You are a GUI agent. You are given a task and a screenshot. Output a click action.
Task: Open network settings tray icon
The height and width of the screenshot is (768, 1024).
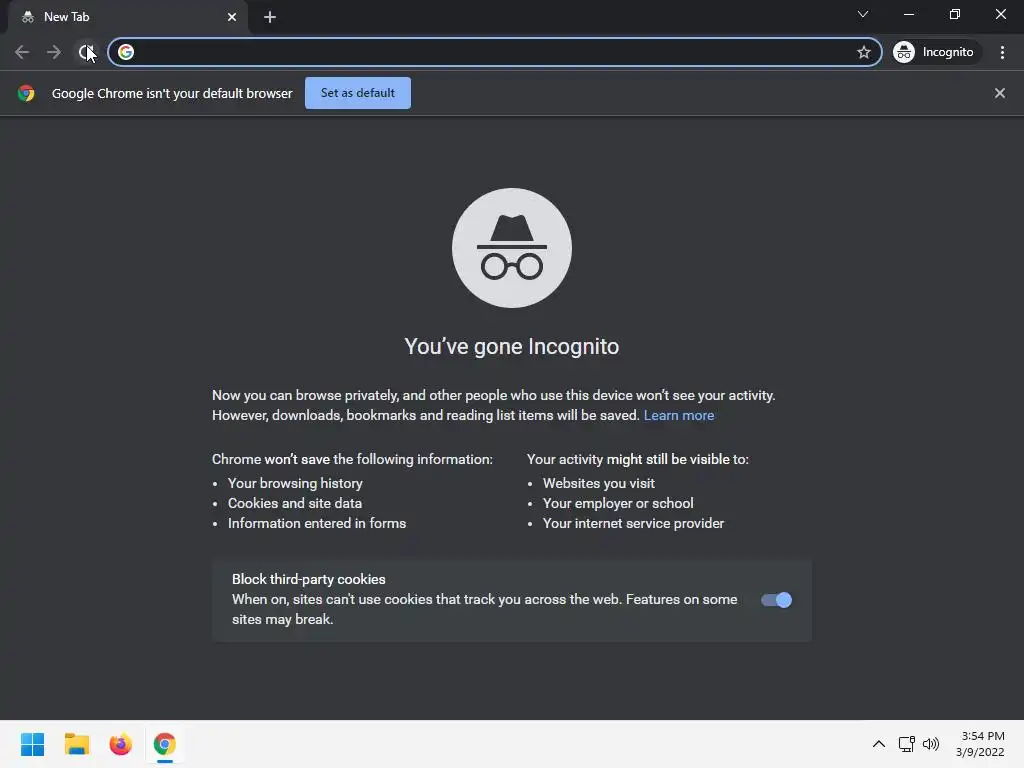[x=906, y=744]
